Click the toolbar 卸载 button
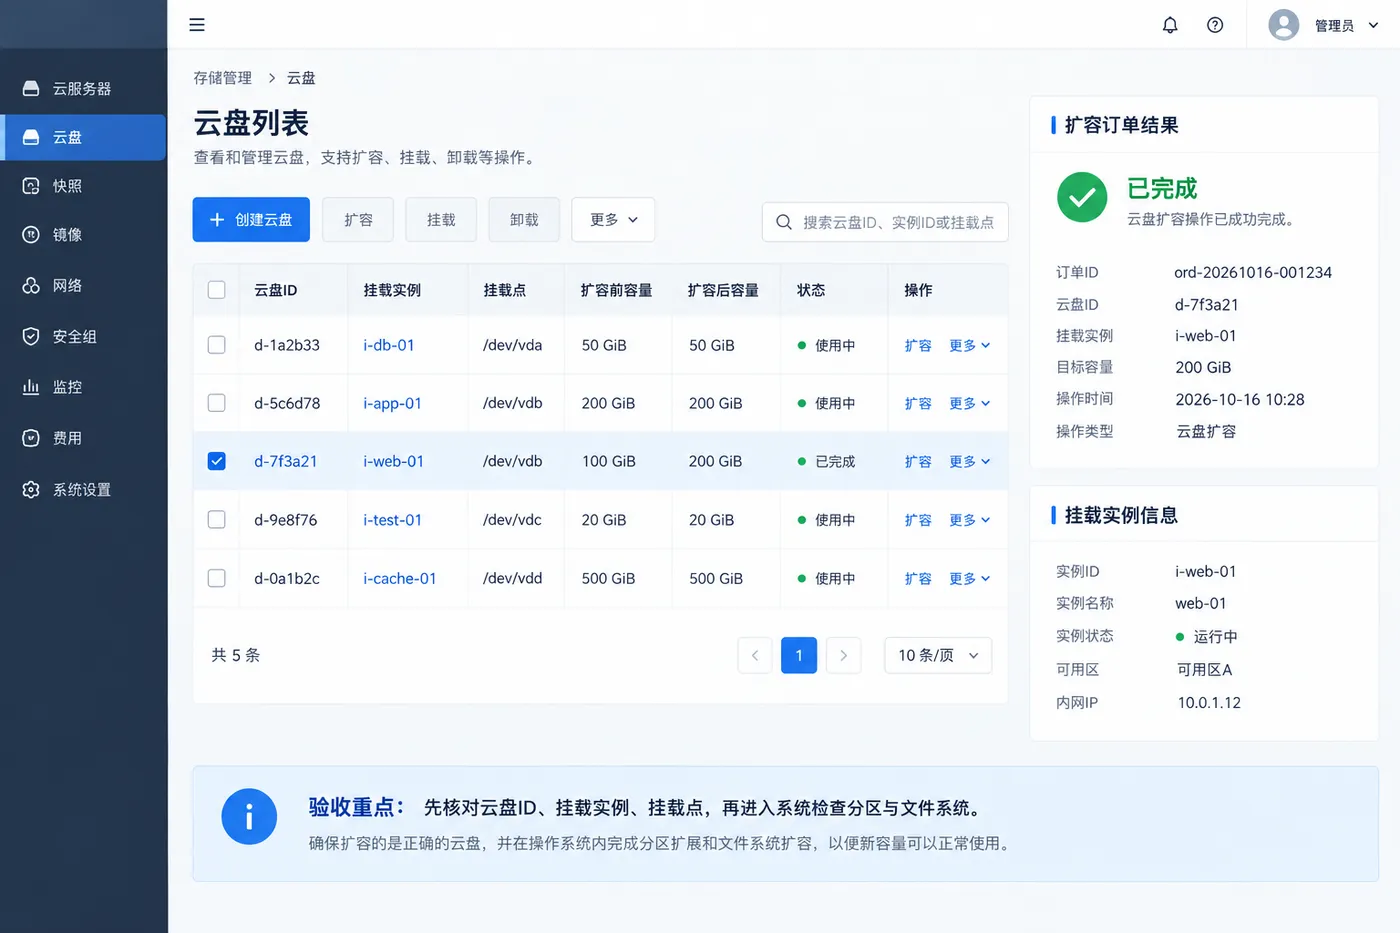The height and width of the screenshot is (933, 1400). (x=524, y=219)
